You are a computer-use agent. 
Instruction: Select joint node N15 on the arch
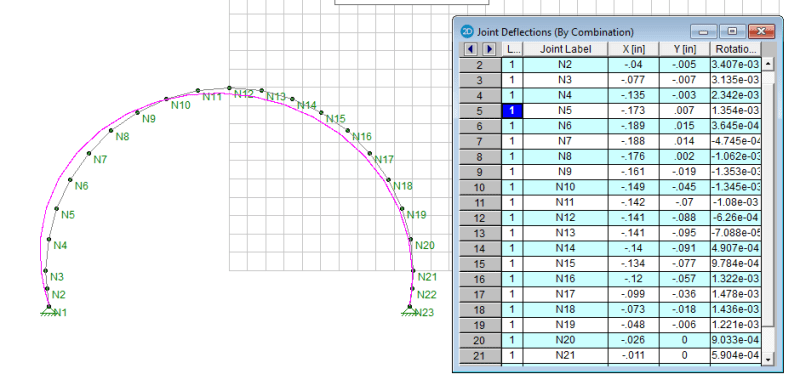[x=321, y=112]
